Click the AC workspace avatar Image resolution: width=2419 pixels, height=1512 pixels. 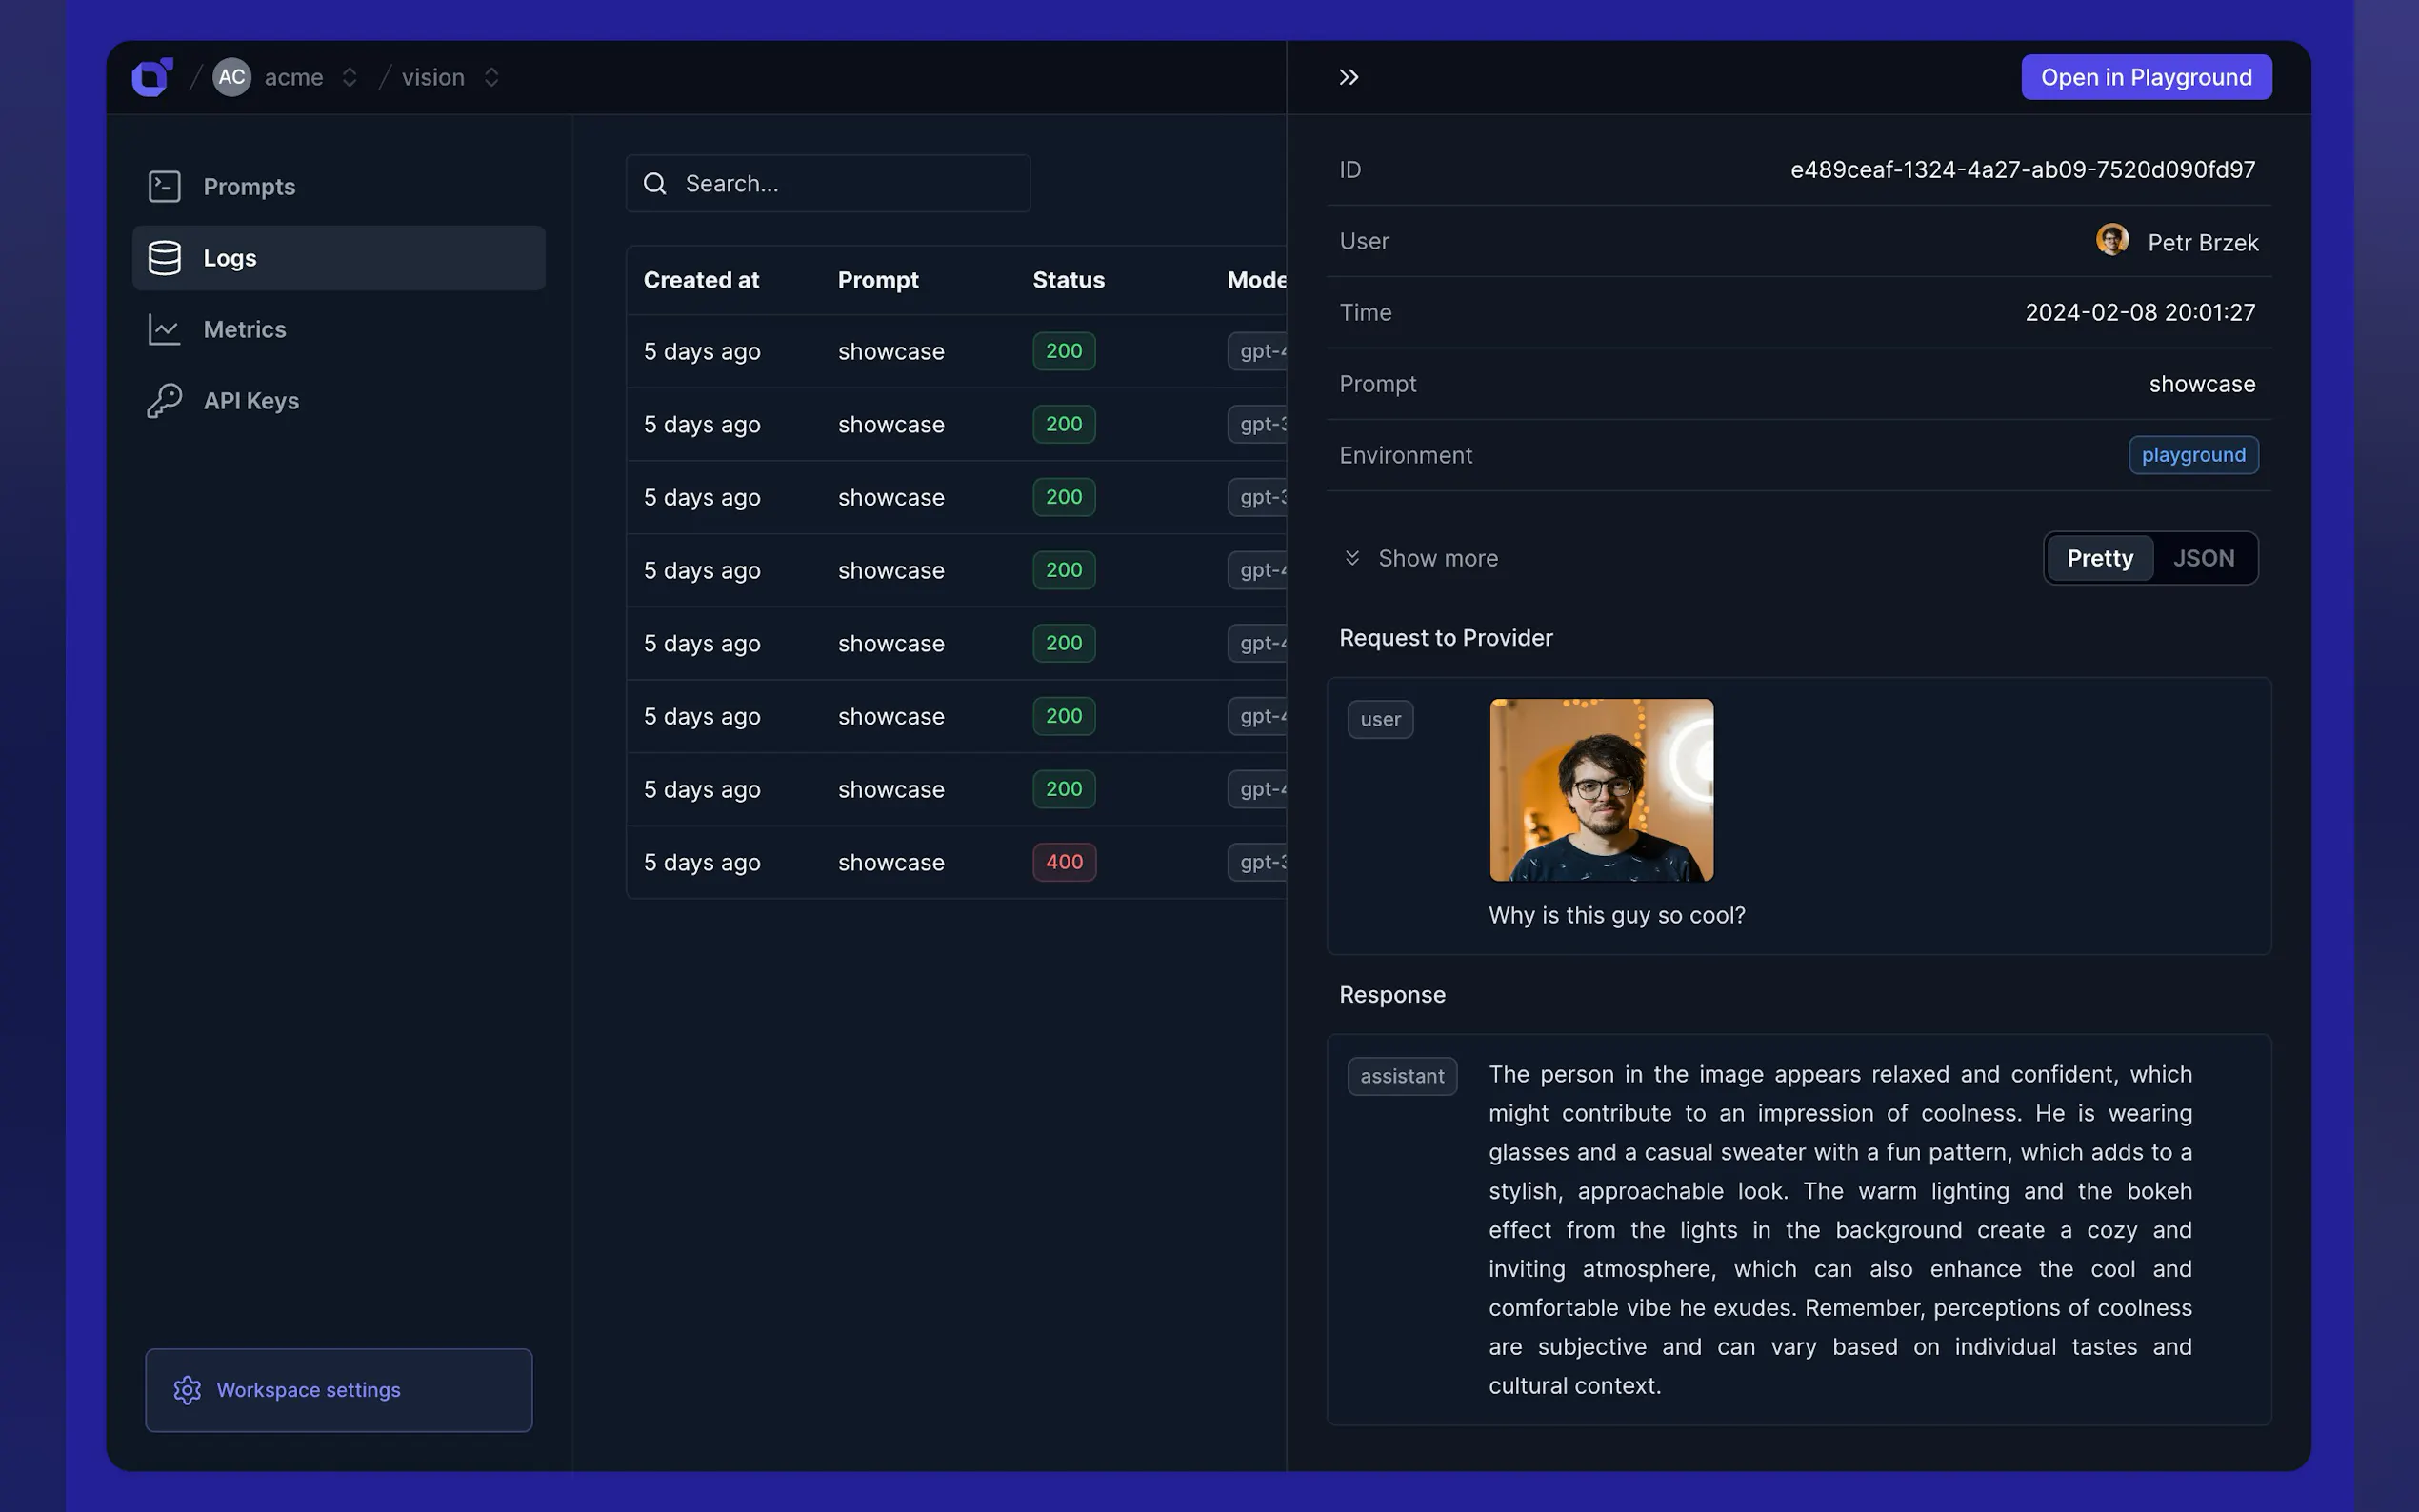pos(232,77)
